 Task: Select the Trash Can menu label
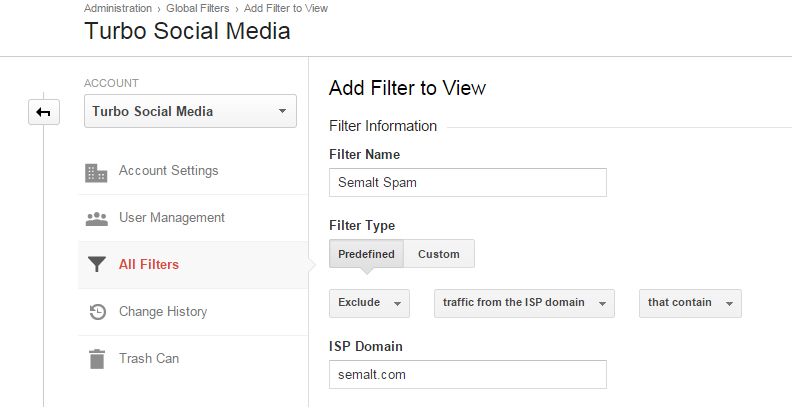[x=150, y=359]
